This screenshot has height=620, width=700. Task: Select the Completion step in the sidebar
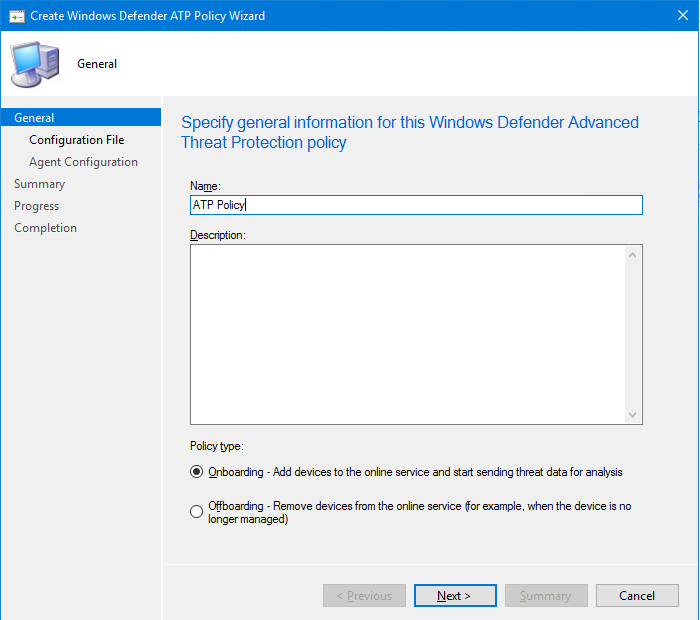45,228
